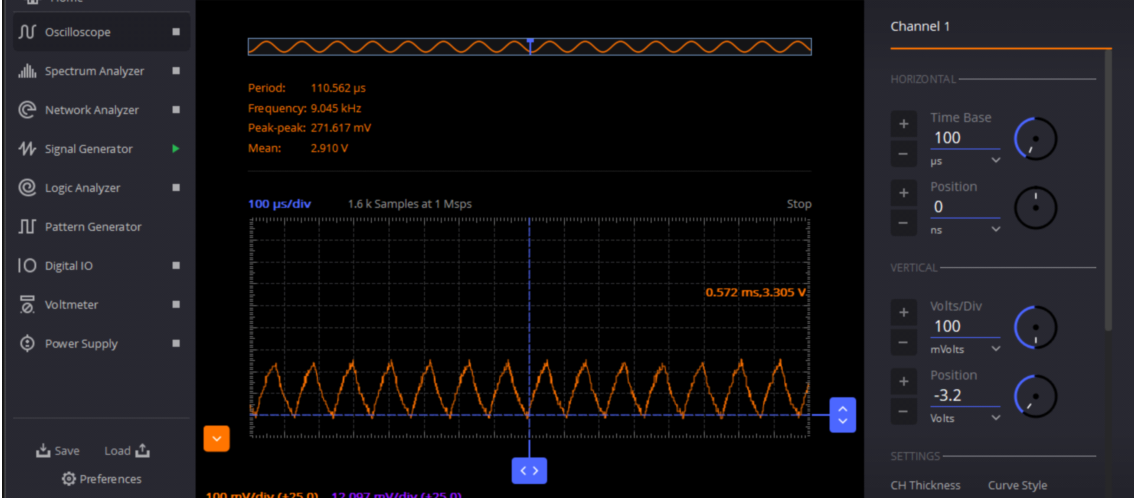
Task: Click the Spectrum Analyzer bars icon
Action: click(x=27, y=71)
